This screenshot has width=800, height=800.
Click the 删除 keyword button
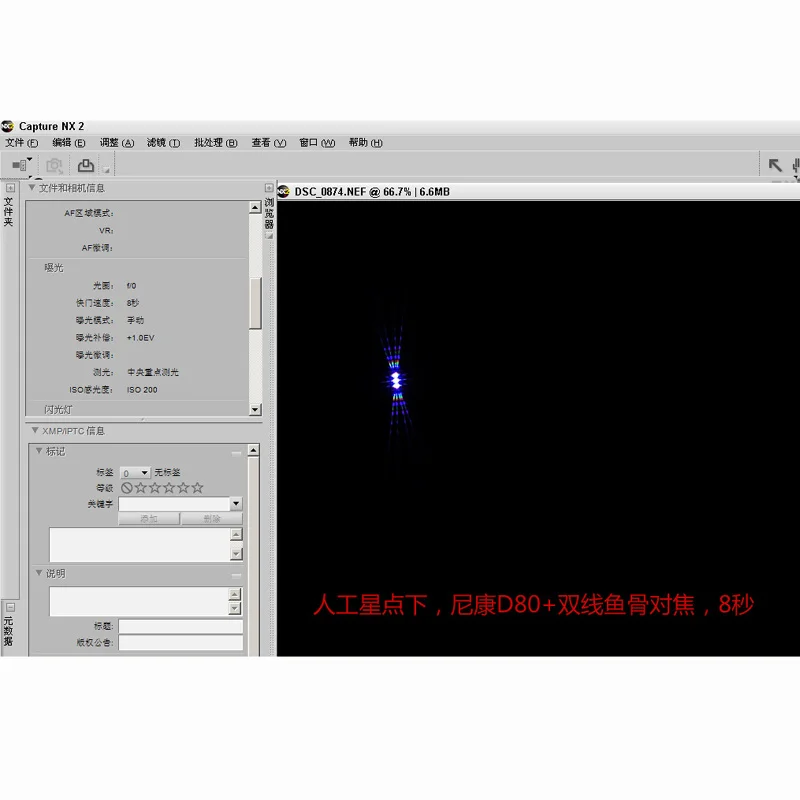(212, 518)
